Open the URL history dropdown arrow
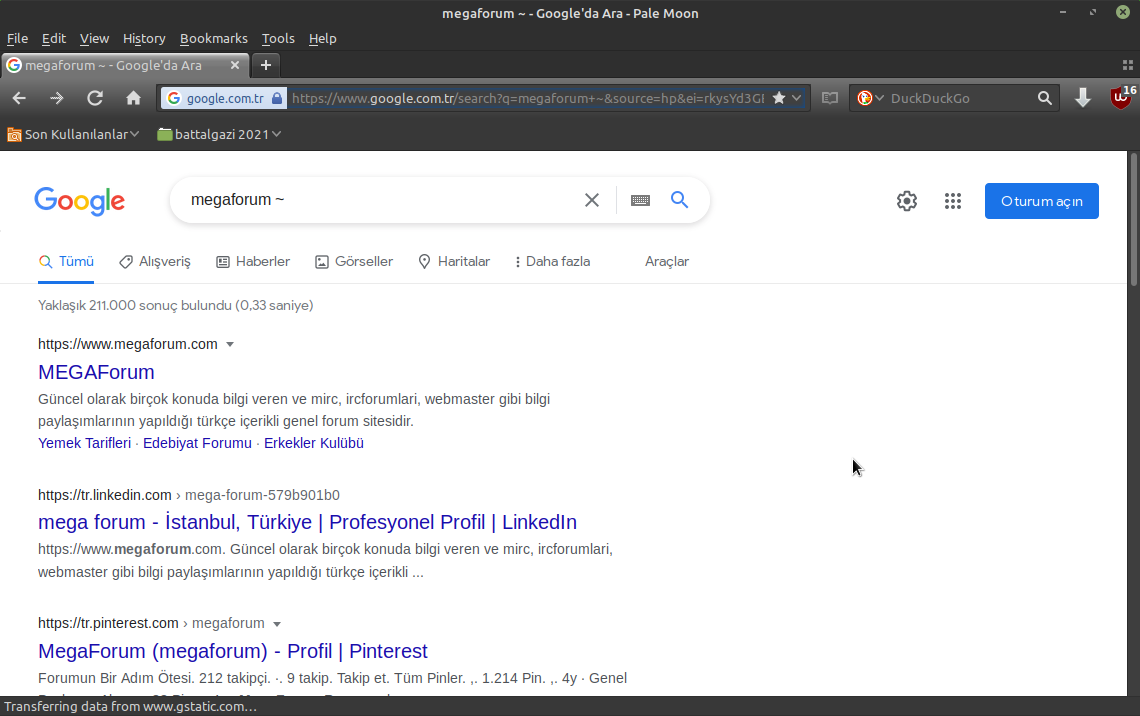The height and width of the screenshot is (716, 1140). (797, 98)
